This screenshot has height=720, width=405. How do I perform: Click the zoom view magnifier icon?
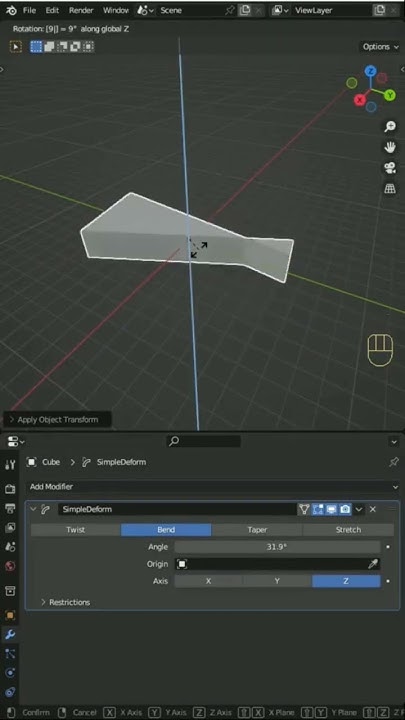(390, 127)
